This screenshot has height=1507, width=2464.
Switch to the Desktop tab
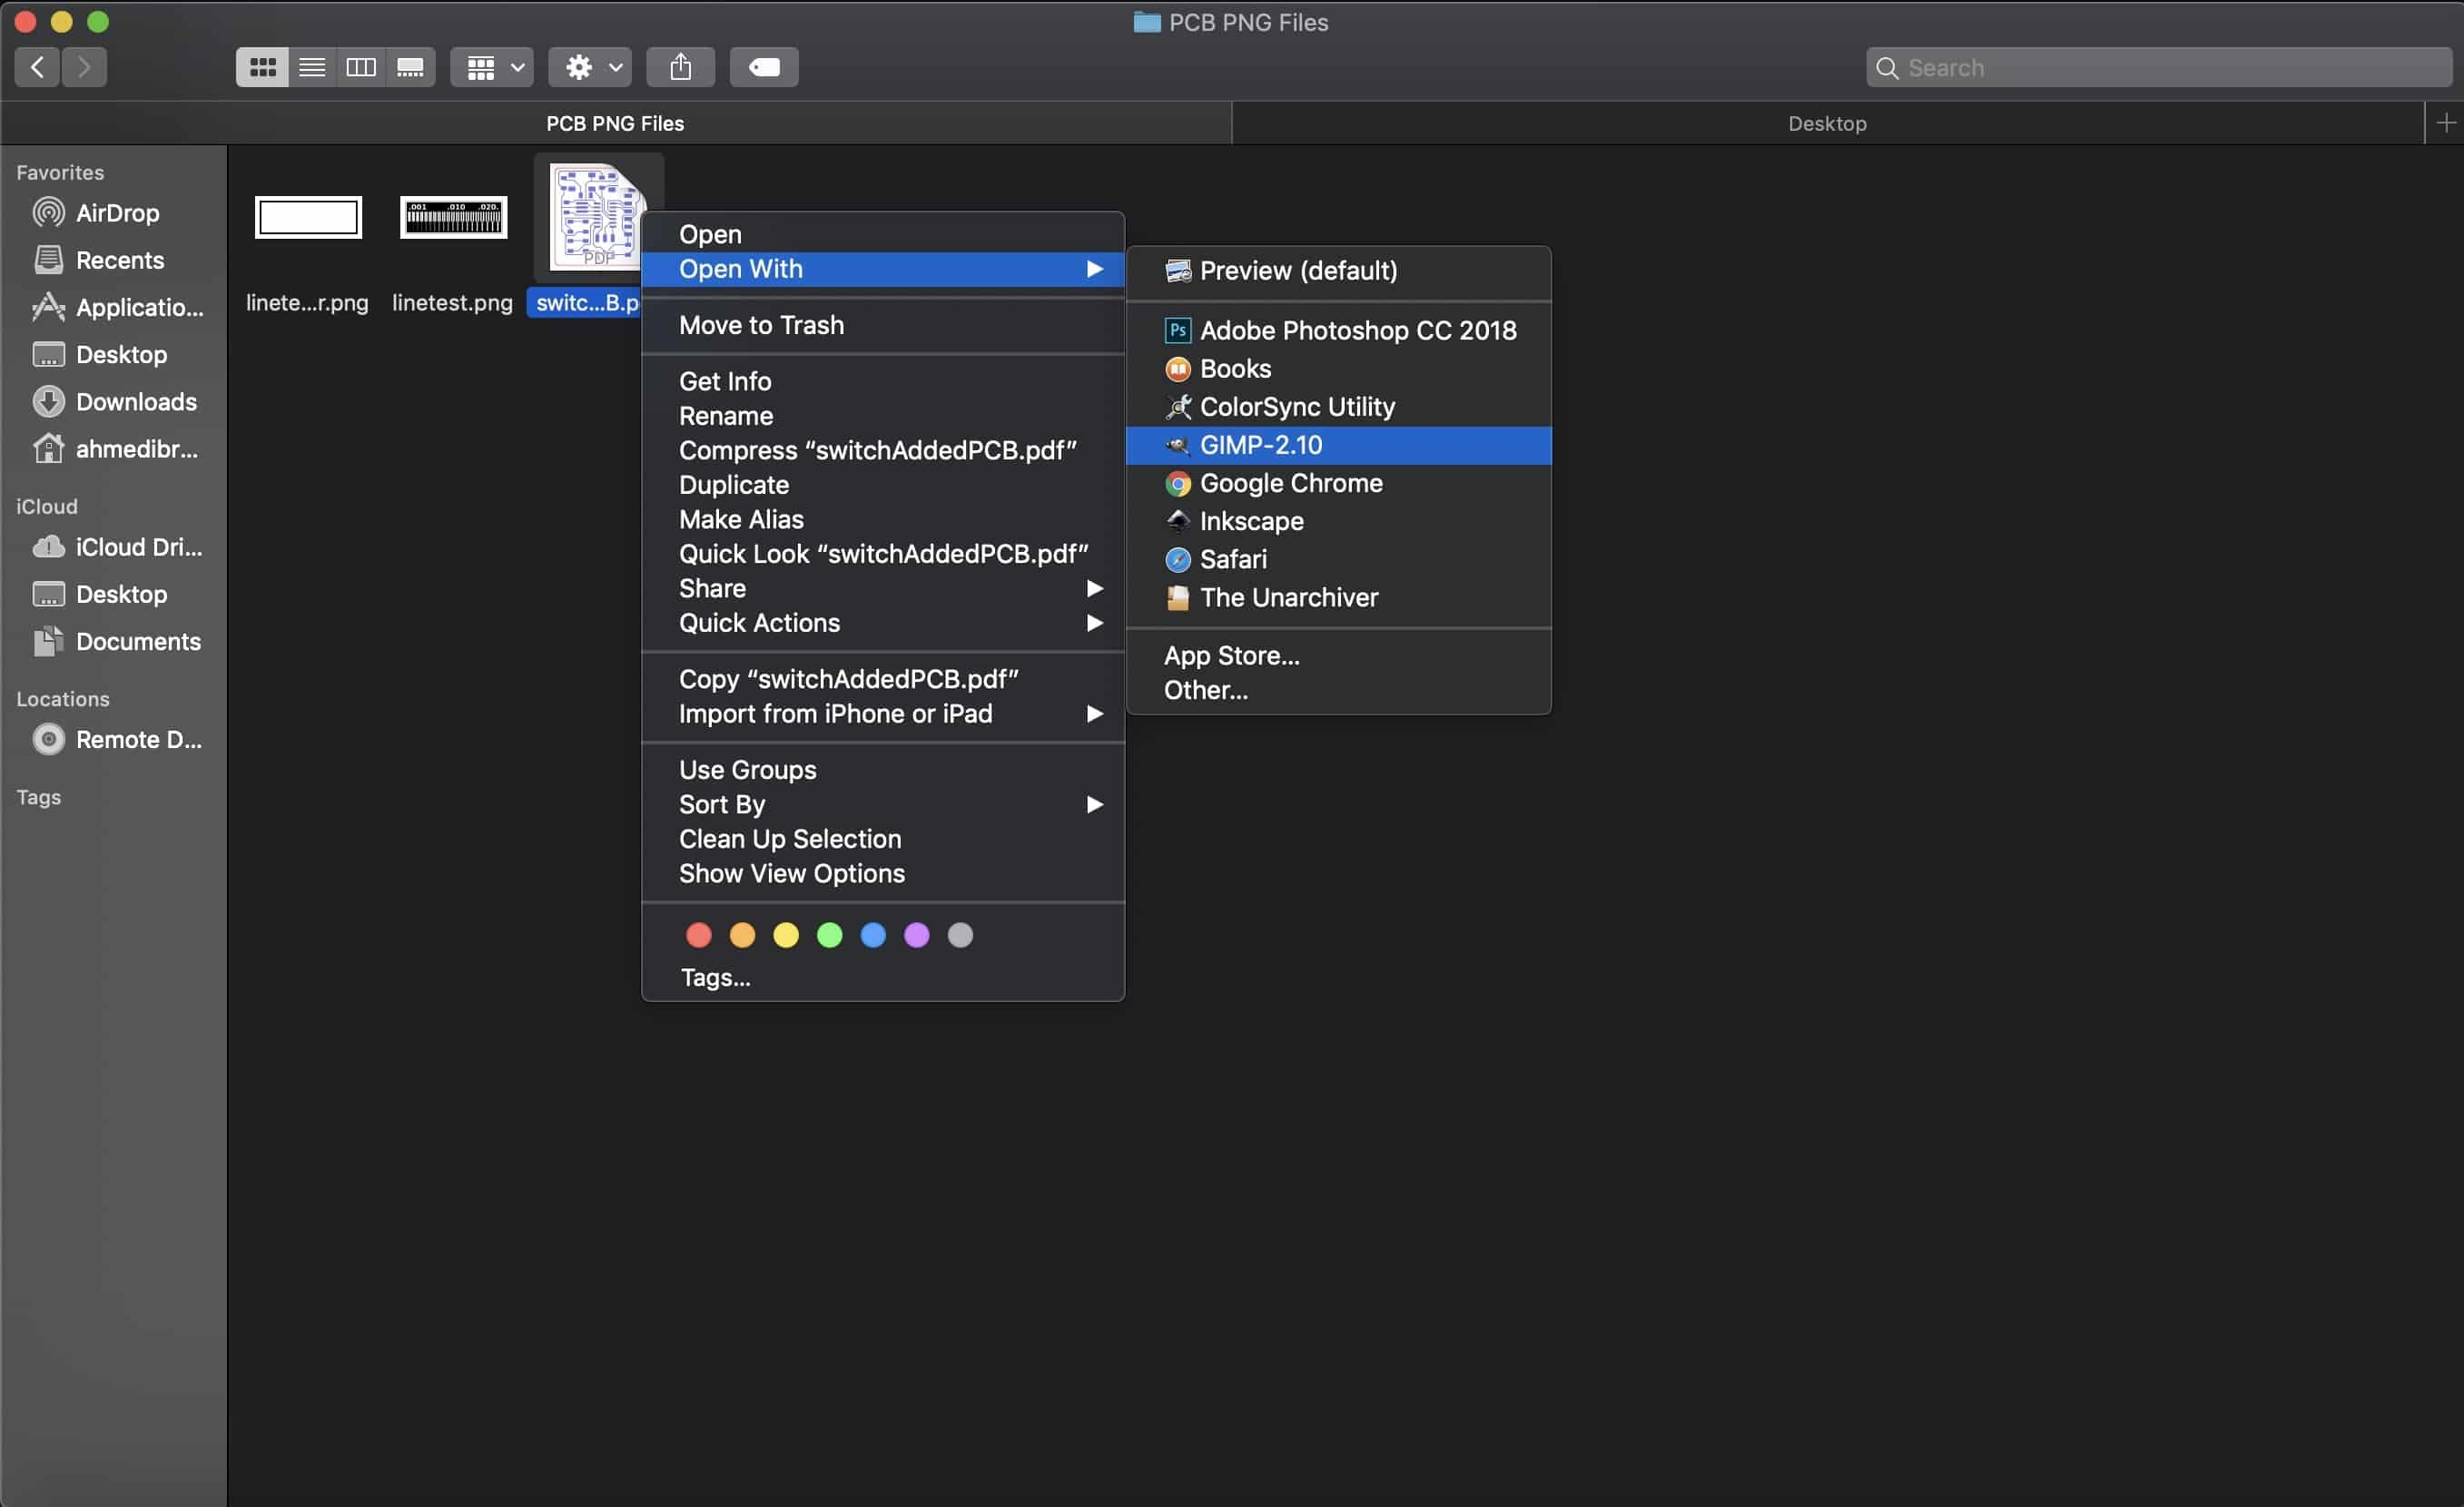(1827, 123)
